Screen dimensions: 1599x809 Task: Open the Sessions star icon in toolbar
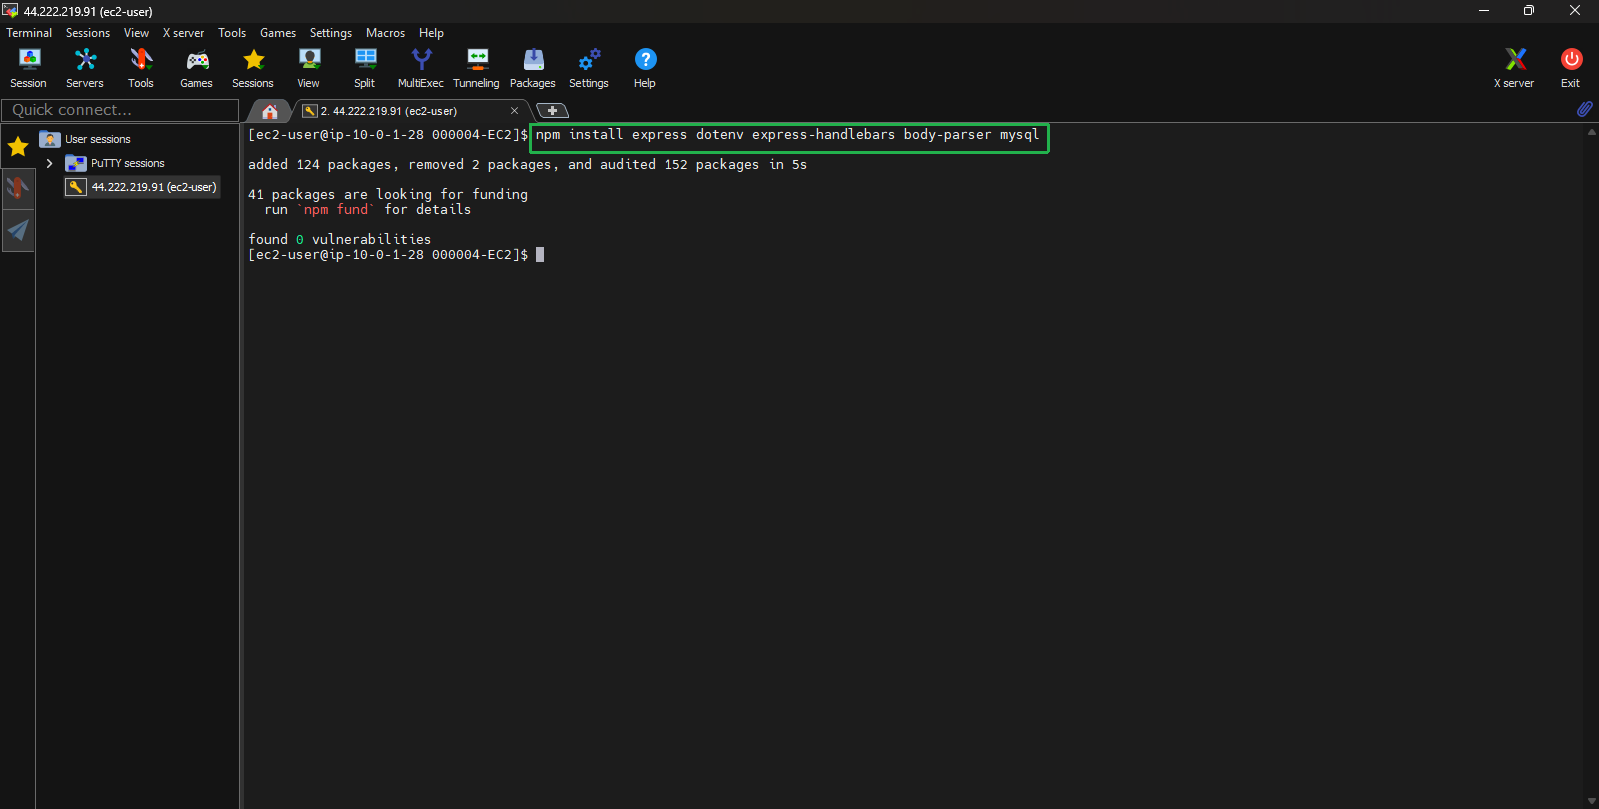tap(253, 68)
